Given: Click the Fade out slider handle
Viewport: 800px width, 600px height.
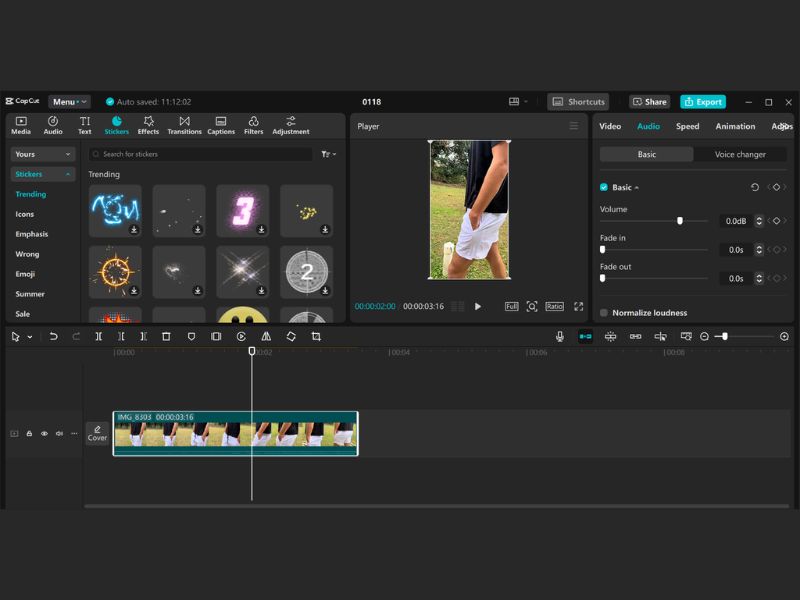Looking at the screenshot, I should 603,278.
